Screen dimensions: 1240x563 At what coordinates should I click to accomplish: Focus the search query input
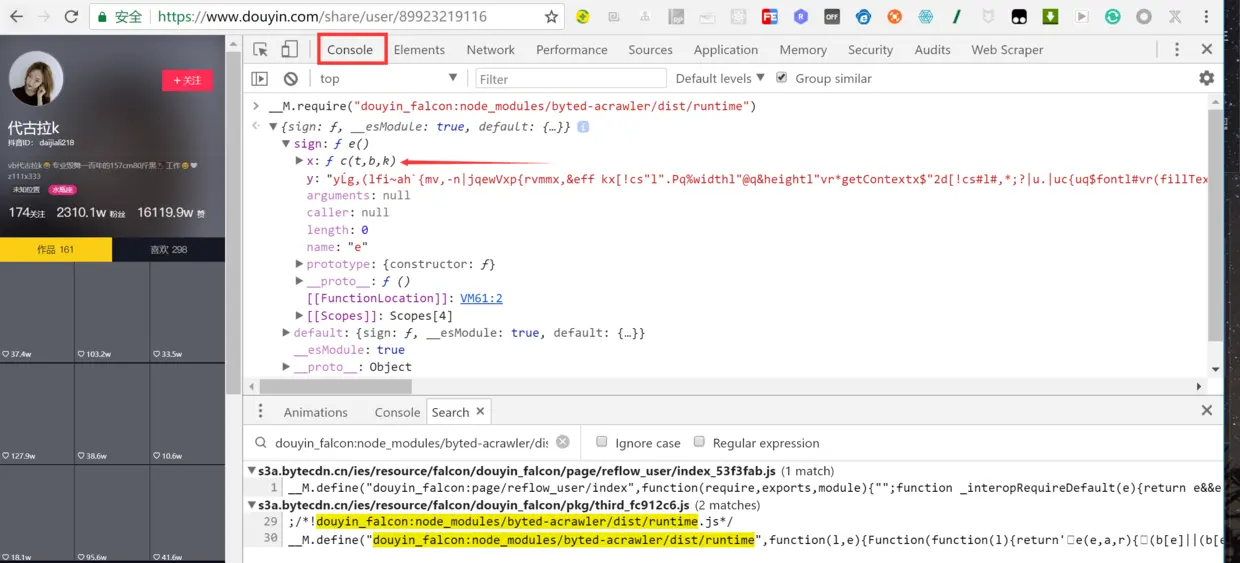(x=411, y=442)
